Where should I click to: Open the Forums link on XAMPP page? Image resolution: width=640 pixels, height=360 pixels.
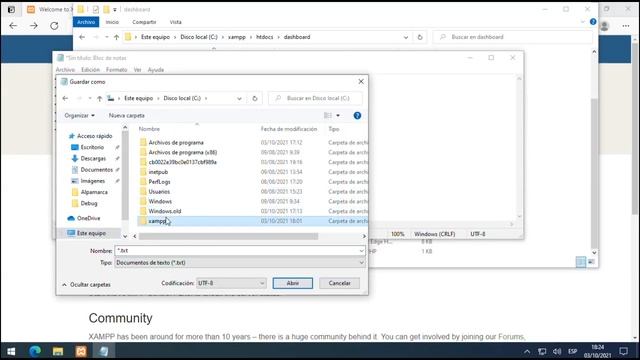click(511, 337)
